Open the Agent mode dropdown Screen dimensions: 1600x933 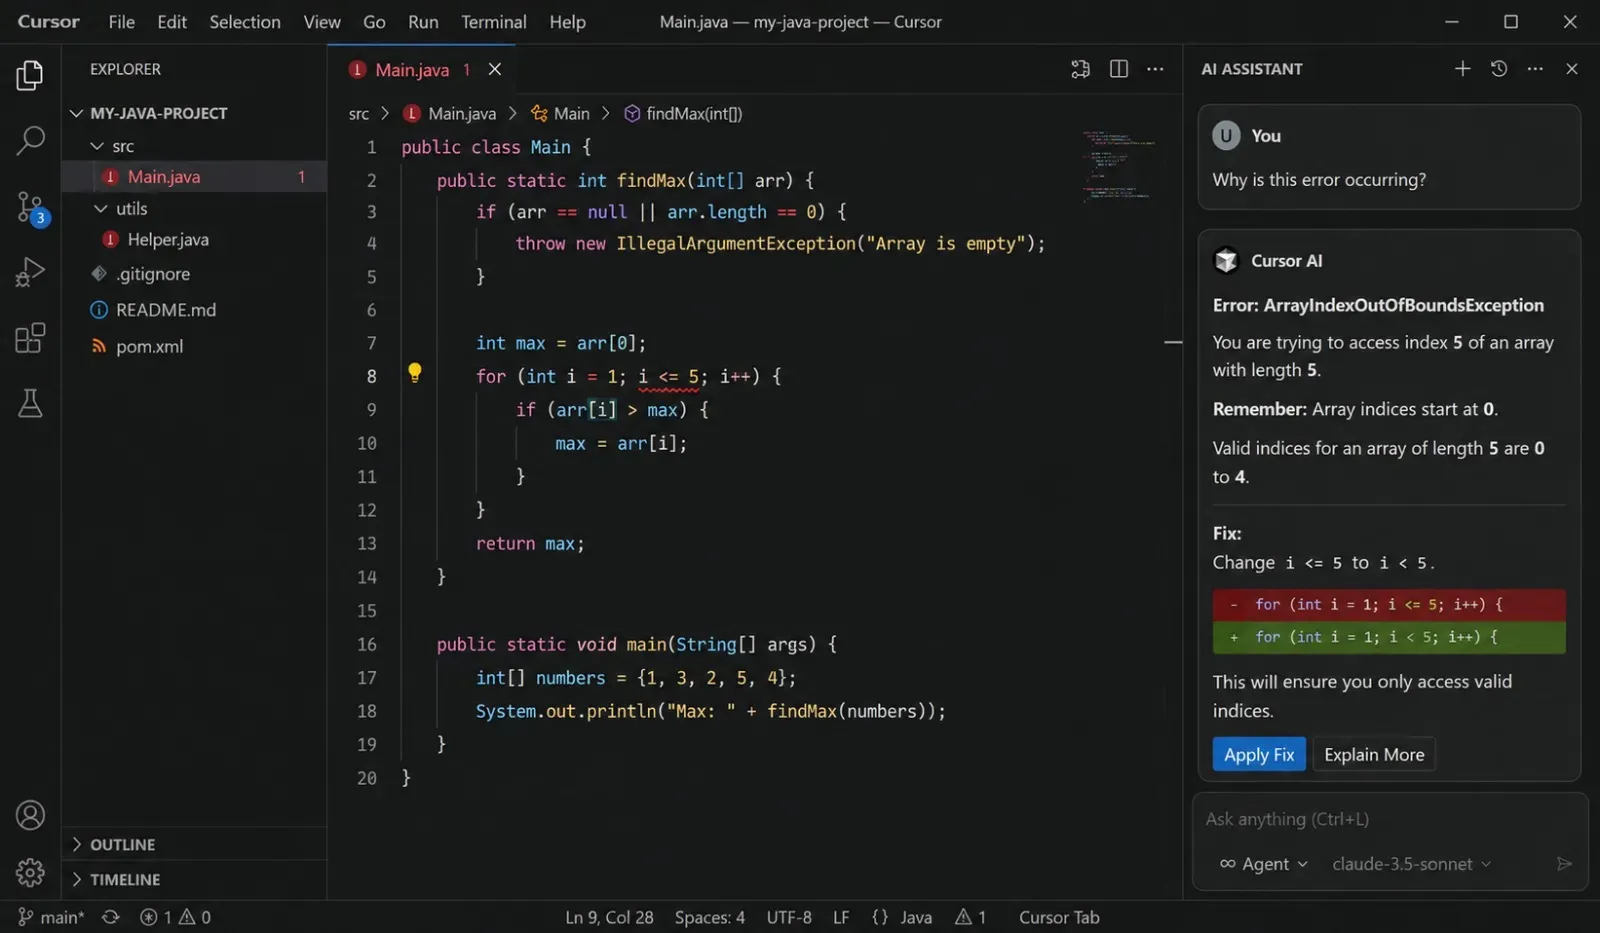pos(1263,863)
